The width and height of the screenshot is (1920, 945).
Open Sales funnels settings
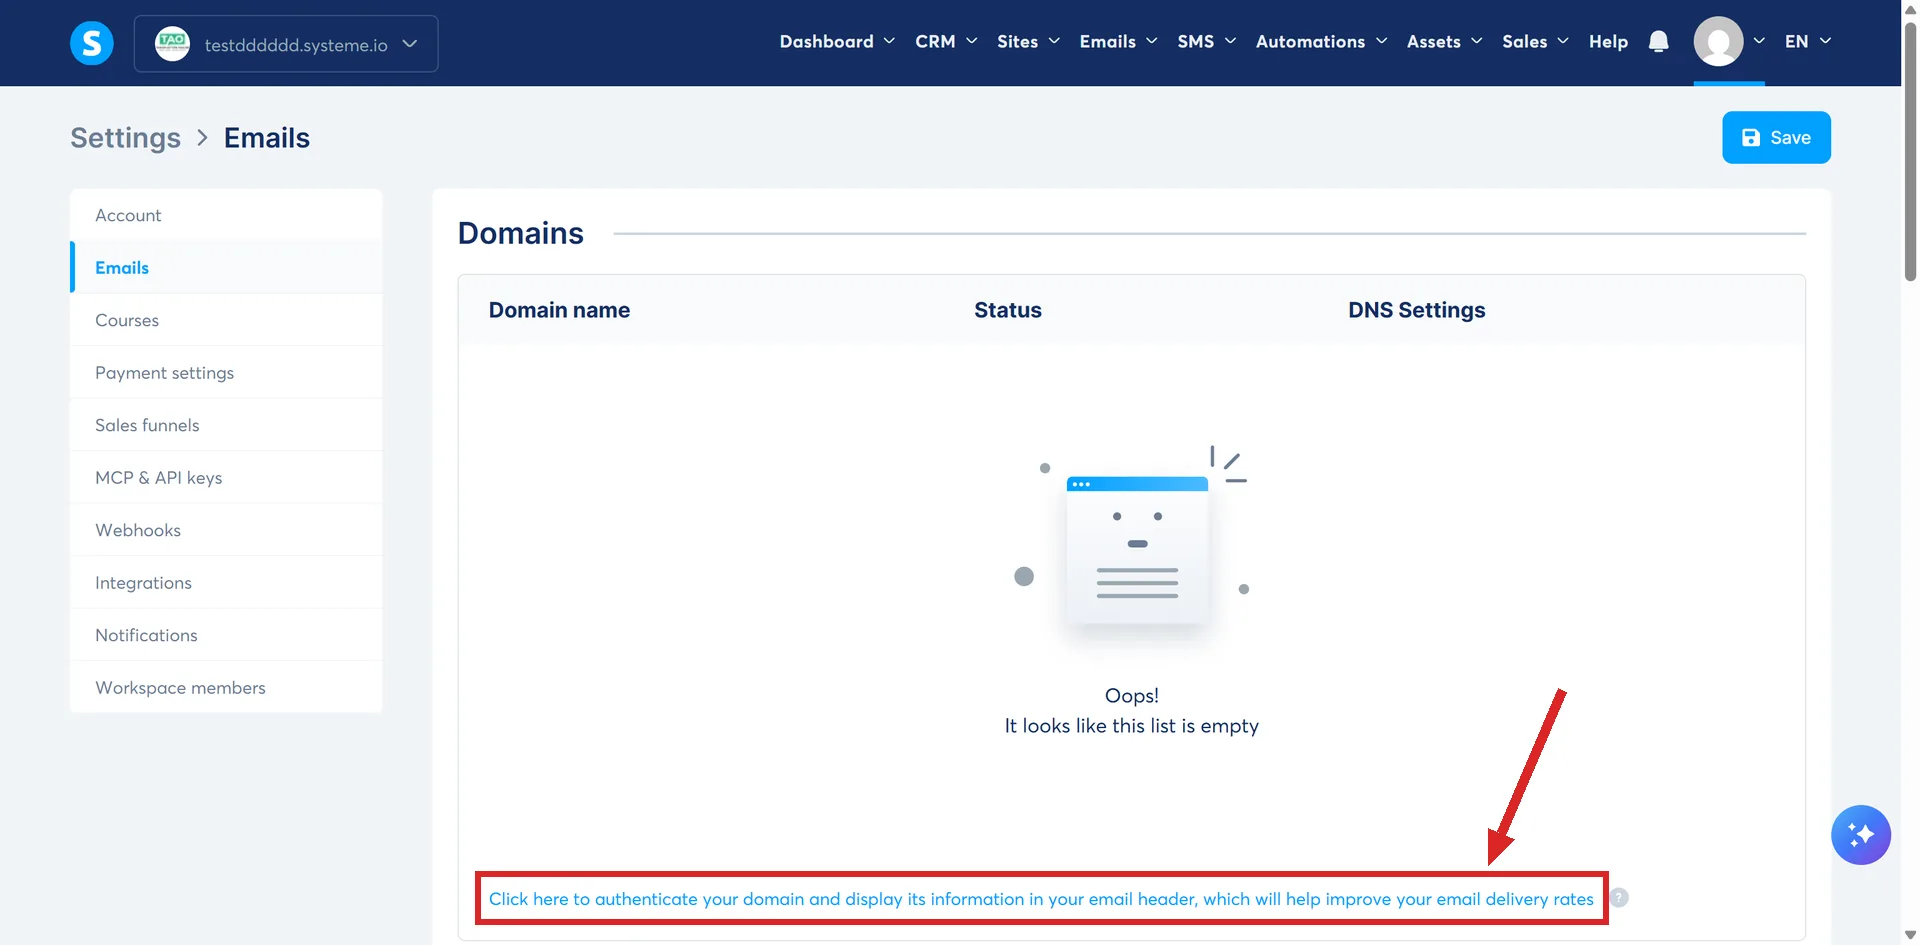(226, 425)
